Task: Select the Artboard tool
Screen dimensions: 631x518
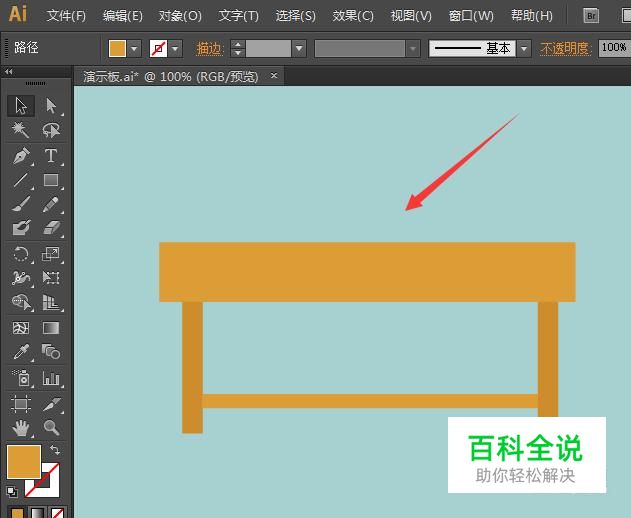Action: coord(21,404)
